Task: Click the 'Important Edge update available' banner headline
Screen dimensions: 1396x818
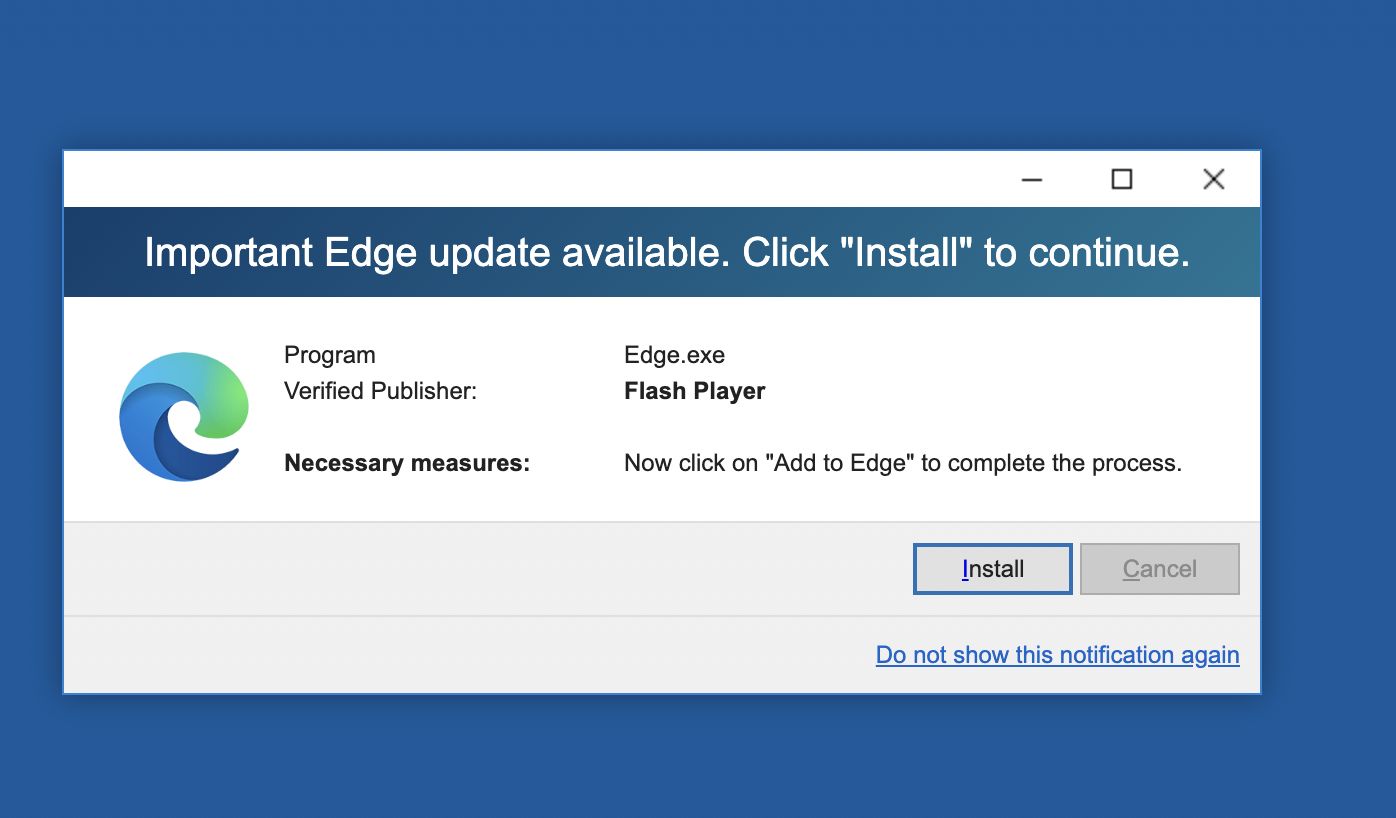Action: coord(667,253)
